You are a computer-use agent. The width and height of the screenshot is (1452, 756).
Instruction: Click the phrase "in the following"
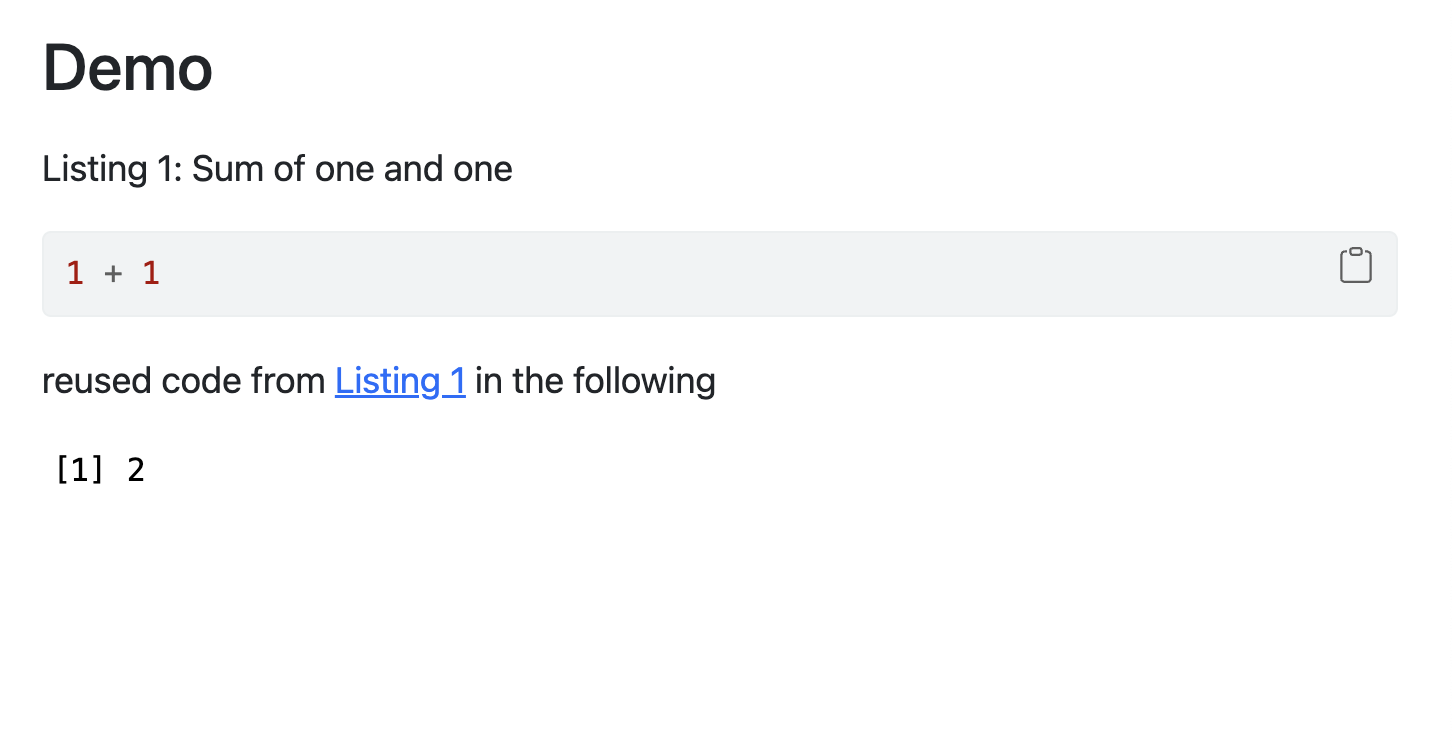click(x=595, y=381)
